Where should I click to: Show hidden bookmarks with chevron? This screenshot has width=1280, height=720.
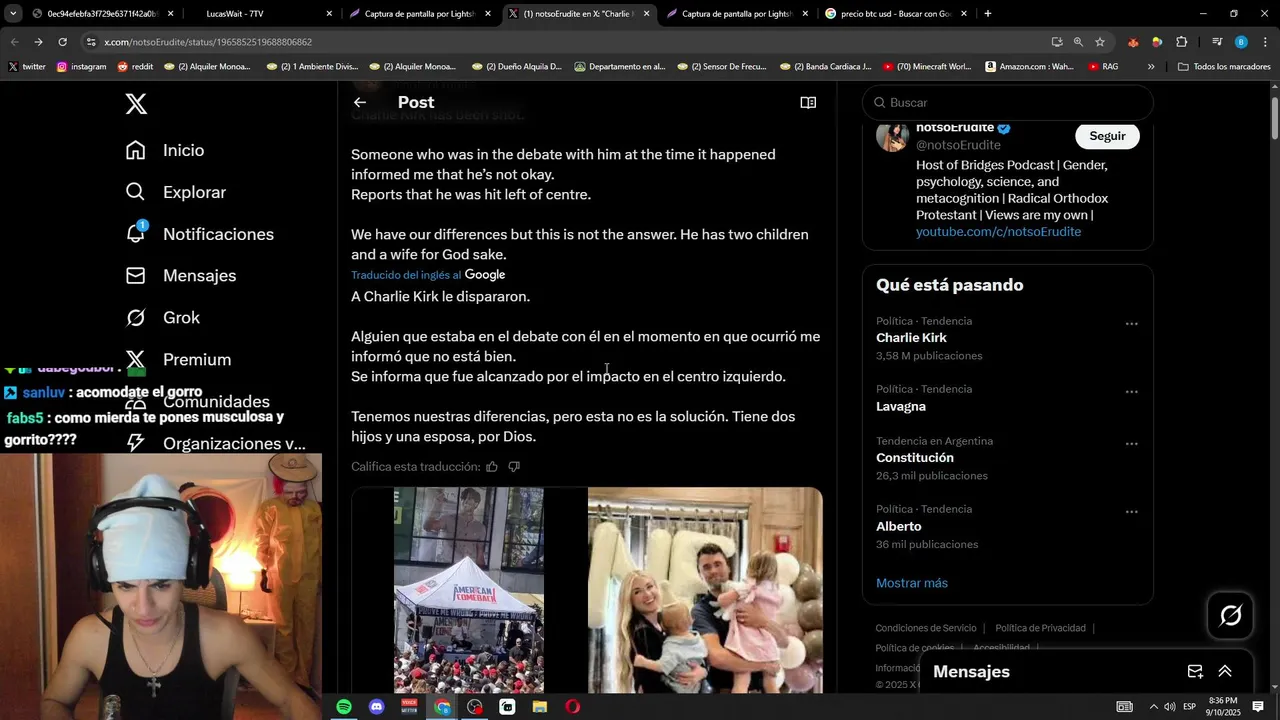click(1151, 67)
